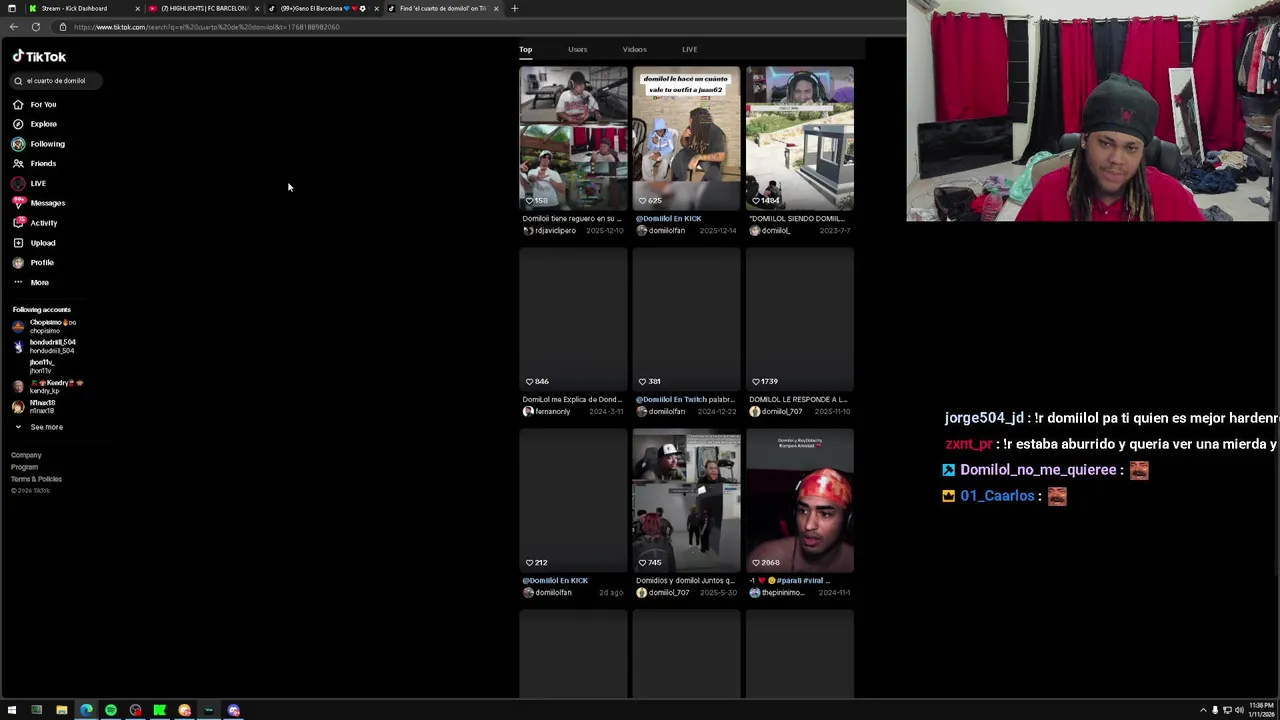Open video thumbnail with 846 likes
The width and height of the screenshot is (1280, 720).
coord(573,319)
